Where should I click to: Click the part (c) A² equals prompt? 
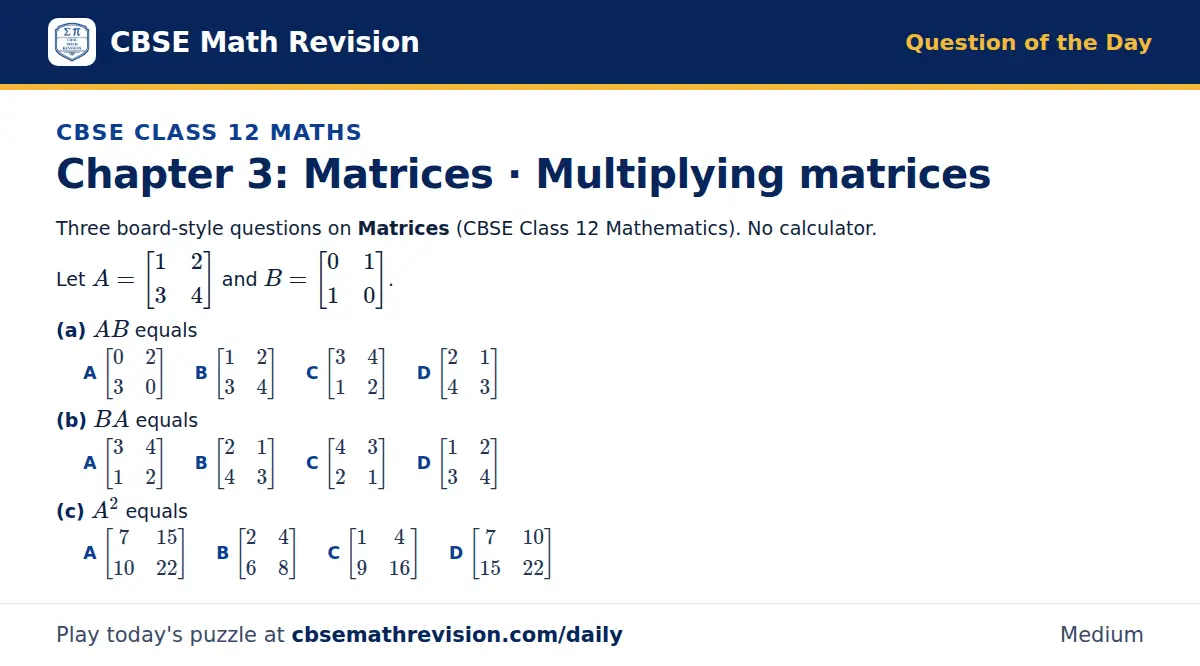(x=122, y=510)
